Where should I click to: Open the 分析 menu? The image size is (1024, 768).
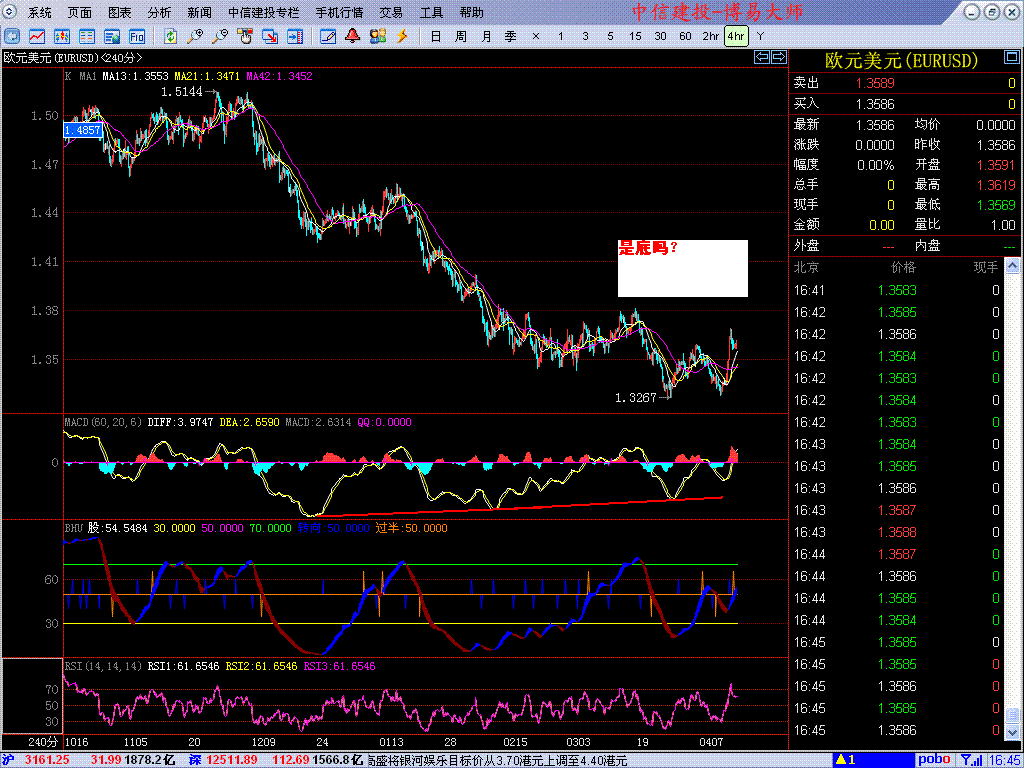tap(159, 12)
